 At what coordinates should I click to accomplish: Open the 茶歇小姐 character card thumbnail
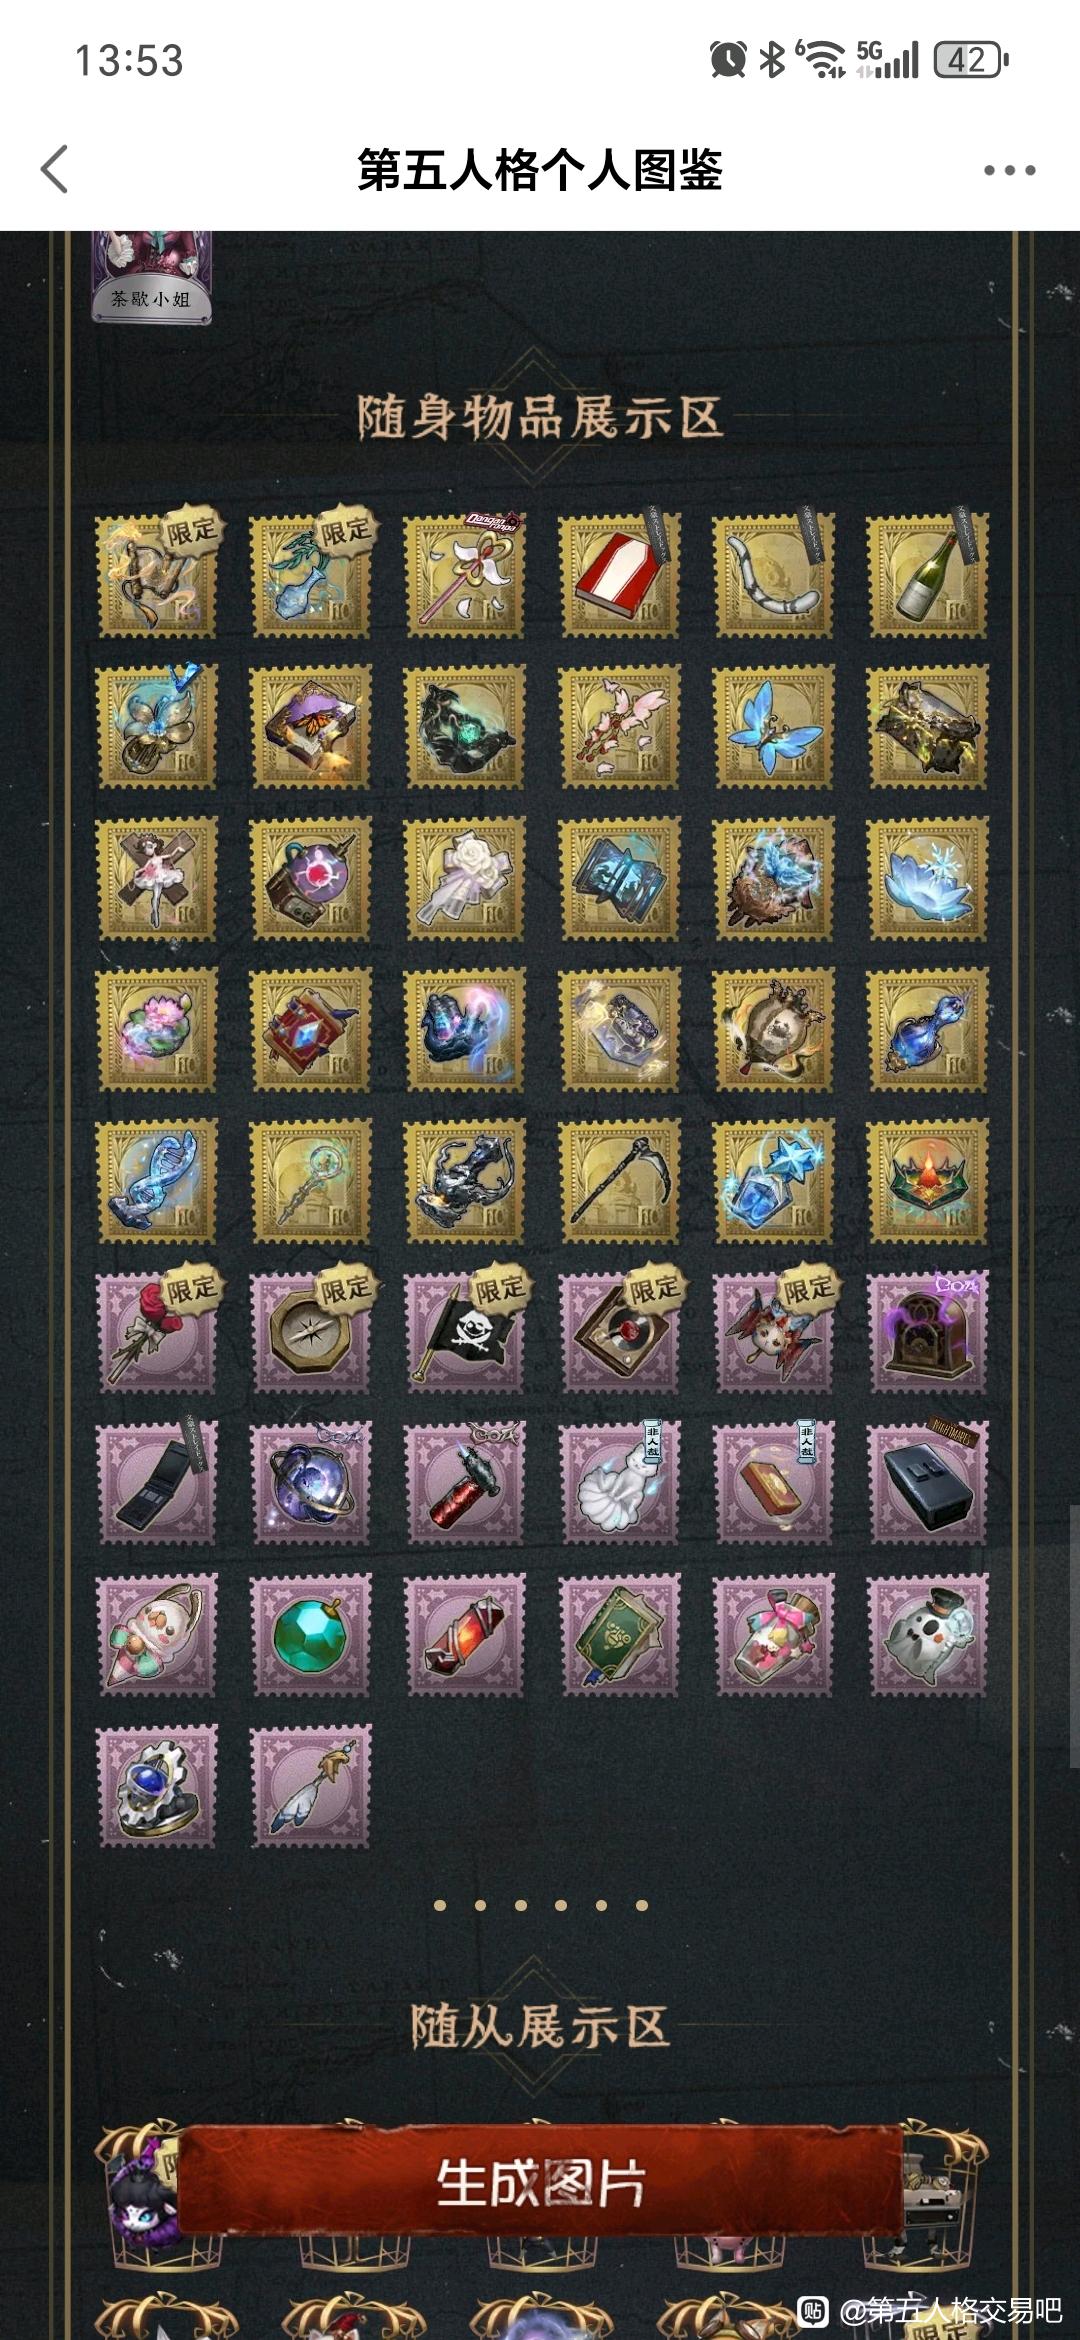(x=152, y=277)
